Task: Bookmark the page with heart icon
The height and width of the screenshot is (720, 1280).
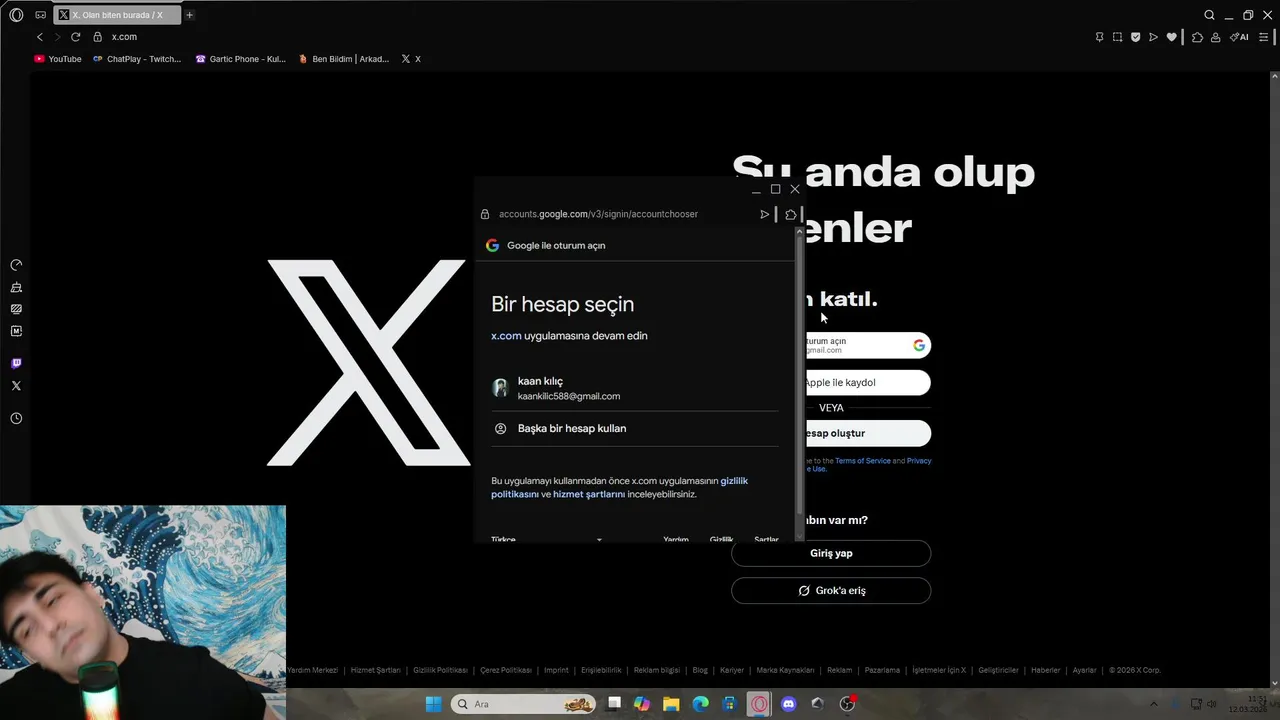Action: pos(1172,37)
